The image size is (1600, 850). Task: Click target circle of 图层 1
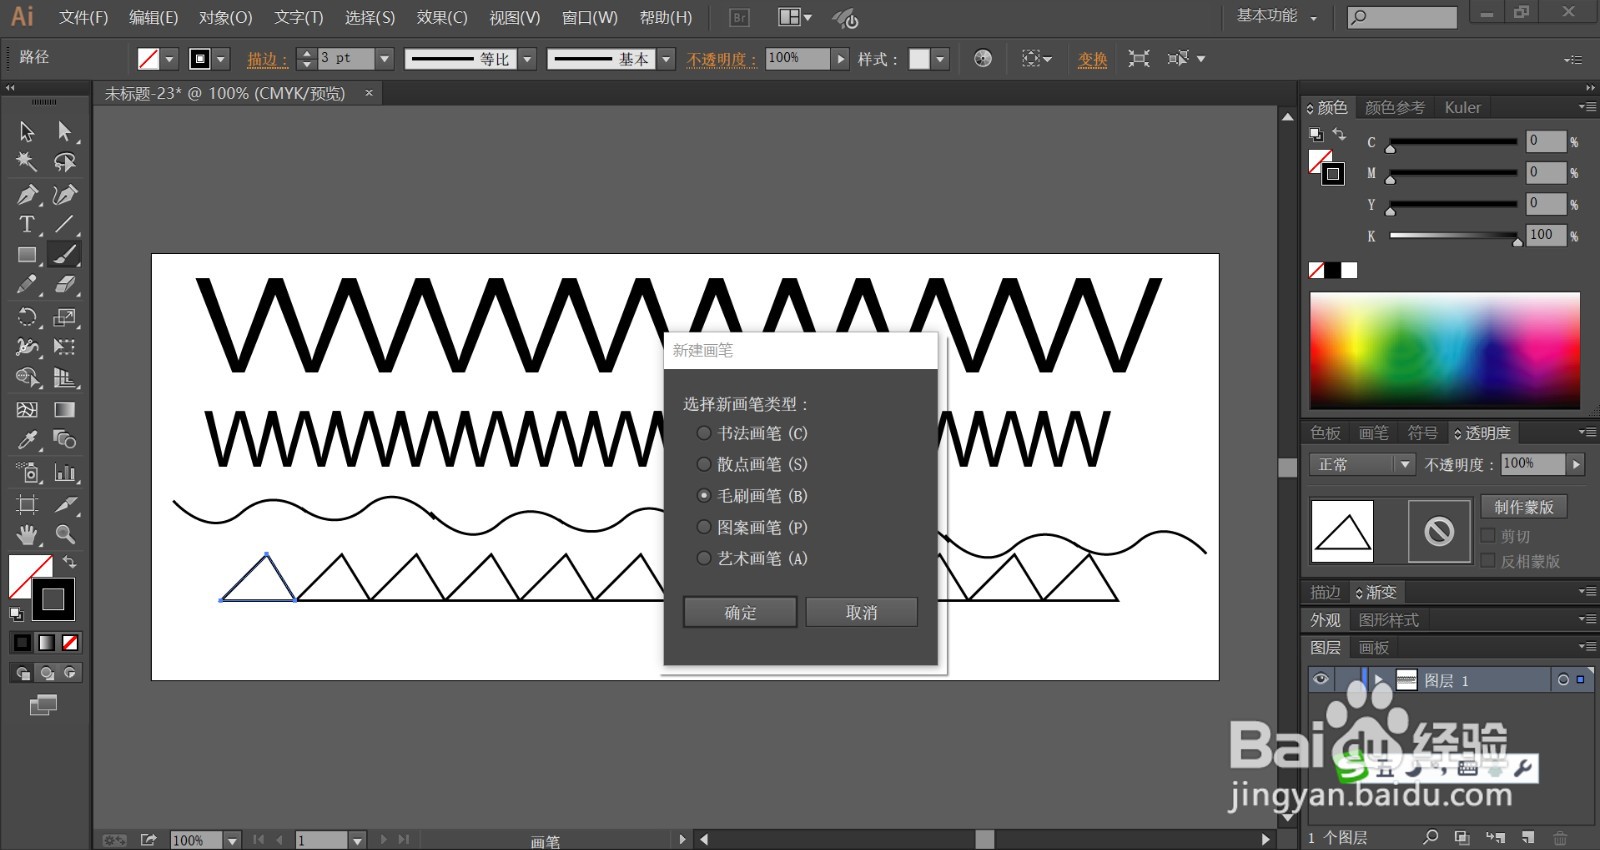coord(1563,680)
